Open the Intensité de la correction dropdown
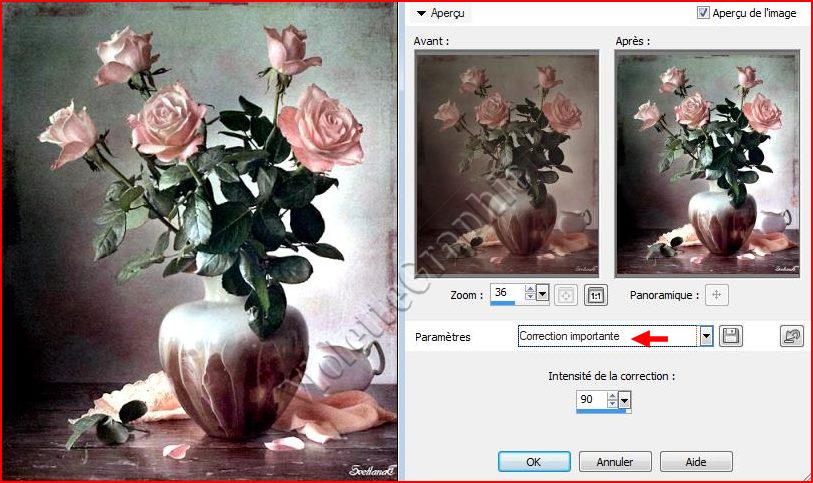Screen dimensions: 813x483 (x=626, y=400)
